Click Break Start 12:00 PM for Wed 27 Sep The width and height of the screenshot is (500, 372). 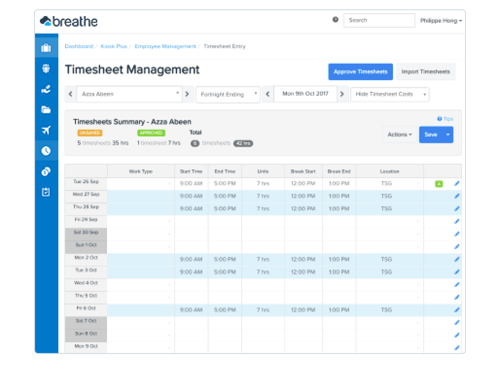pyautogui.click(x=303, y=196)
